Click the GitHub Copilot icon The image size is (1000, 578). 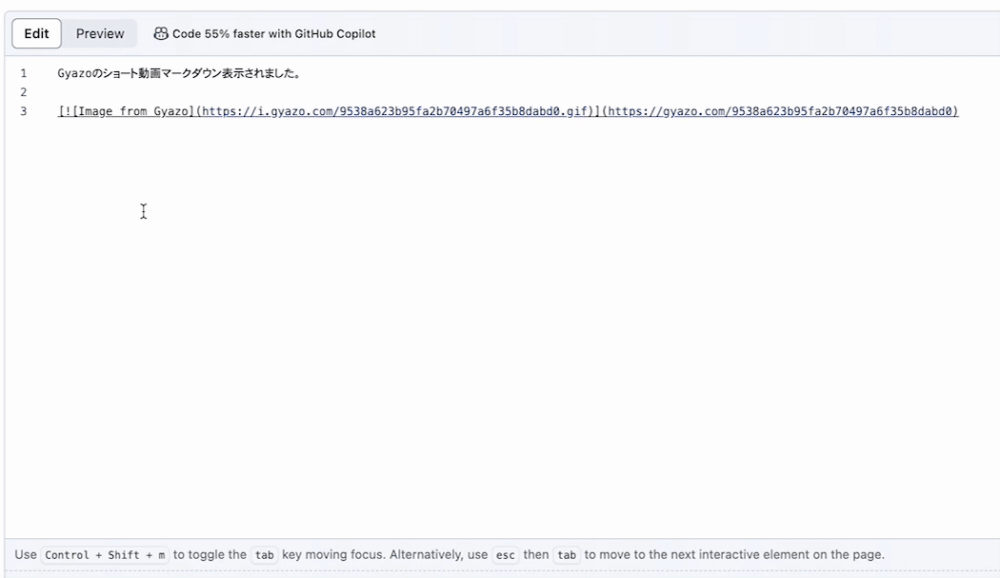pyautogui.click(x=160, y=33)
